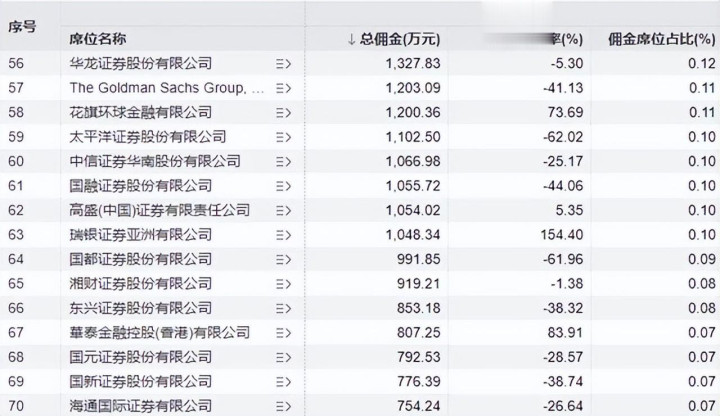Open details icon for 瑞银证券亚洲有限公司
Image resolution: width=720 pixels, height=416 pixels.
283,235
